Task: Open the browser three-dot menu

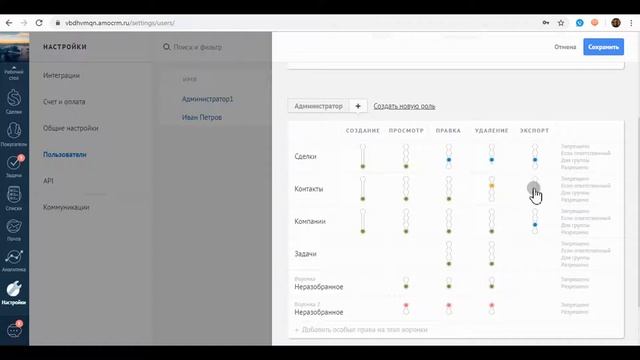Action: tap(631, 23)
